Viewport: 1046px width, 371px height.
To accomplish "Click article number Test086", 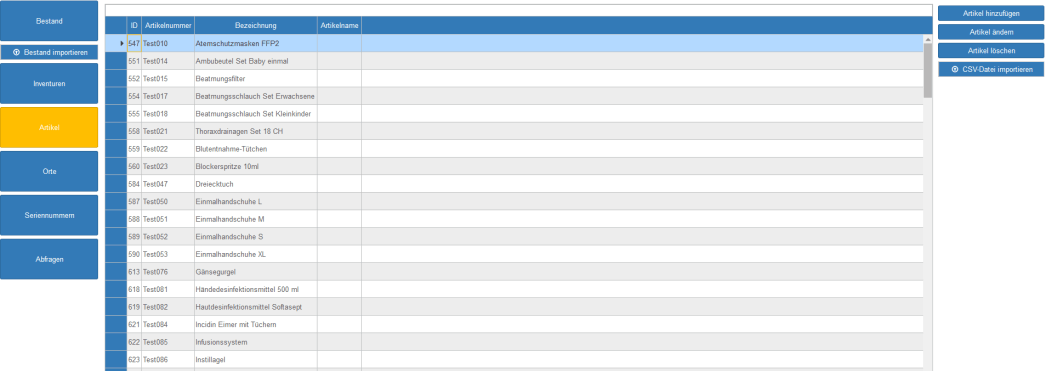I will [168, 360].
